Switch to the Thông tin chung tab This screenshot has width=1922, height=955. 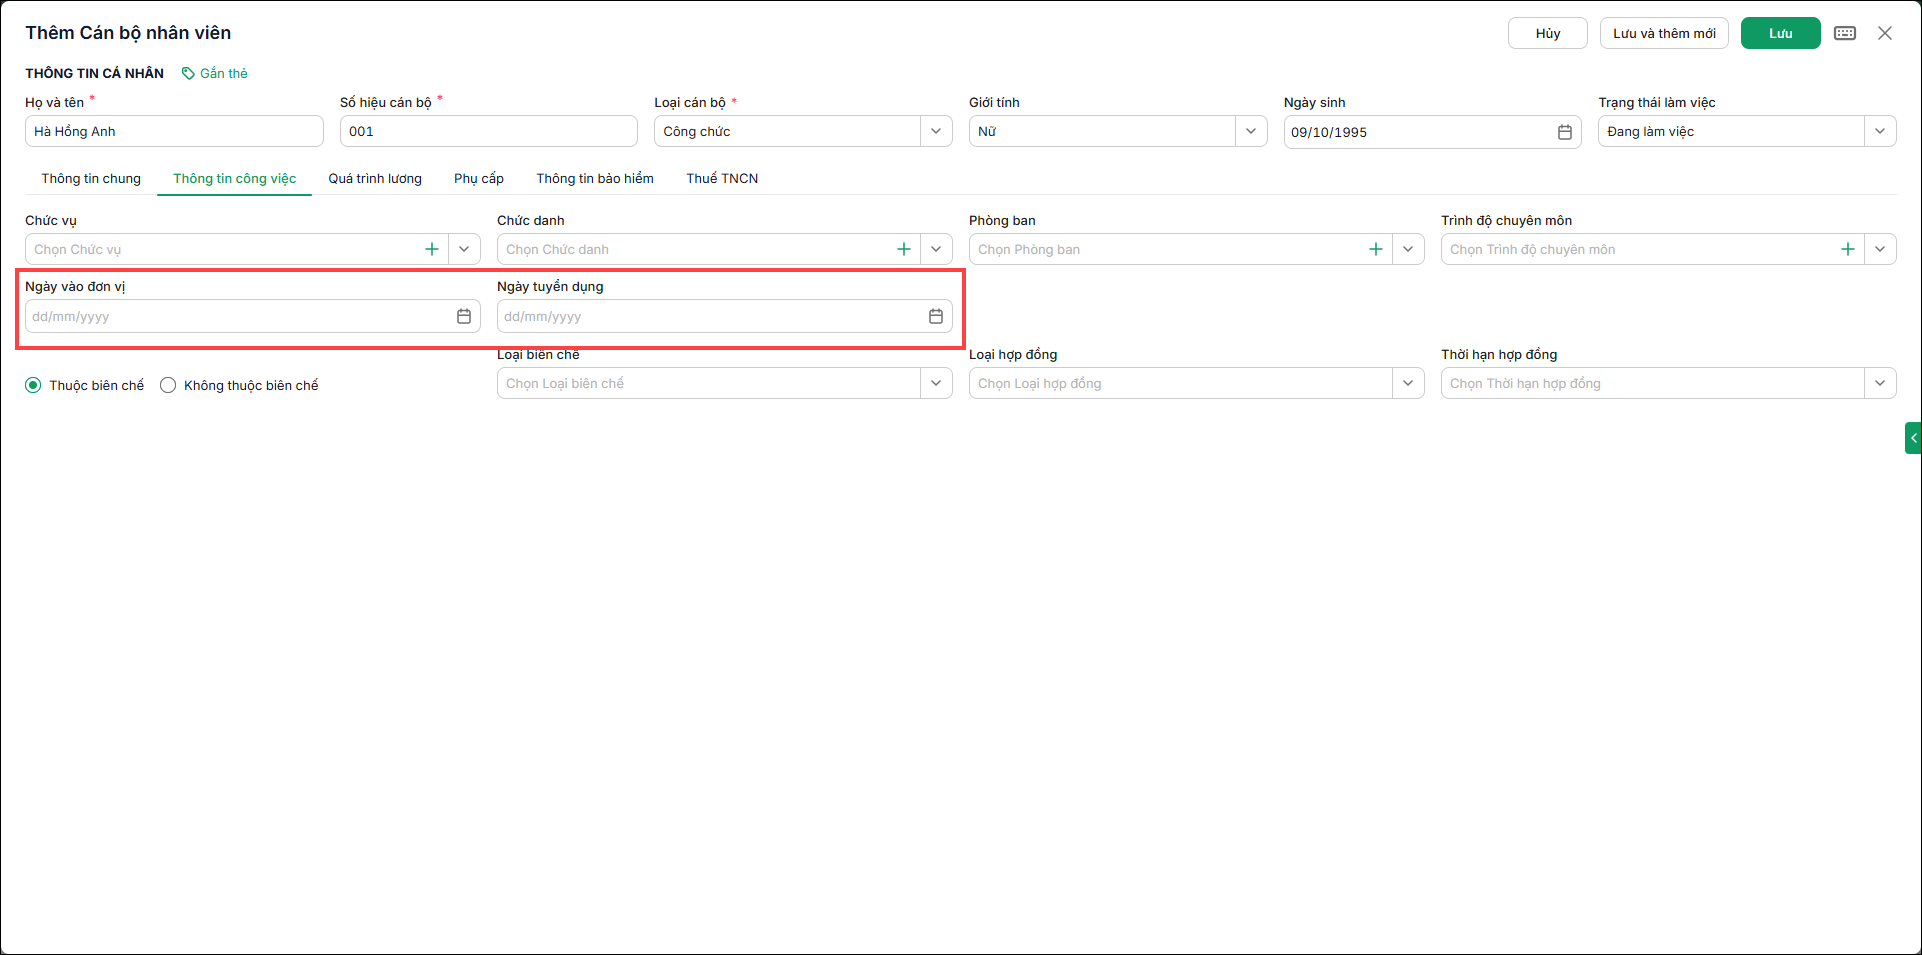coord(91,178)
